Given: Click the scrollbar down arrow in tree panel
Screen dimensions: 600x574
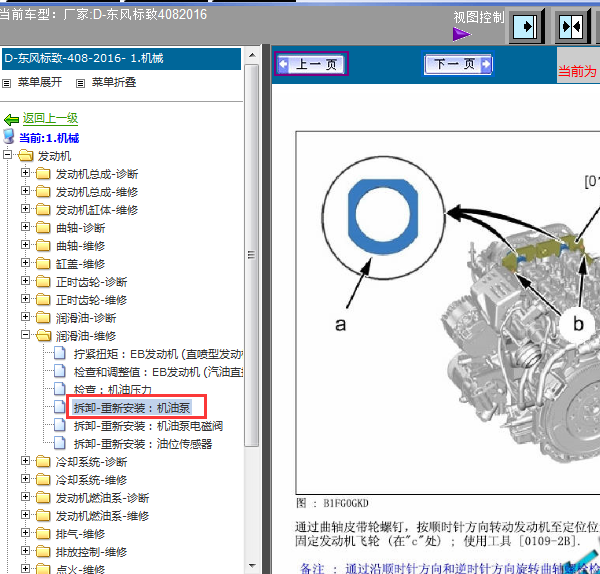Looking at the screenshot, I should (252, 565).
